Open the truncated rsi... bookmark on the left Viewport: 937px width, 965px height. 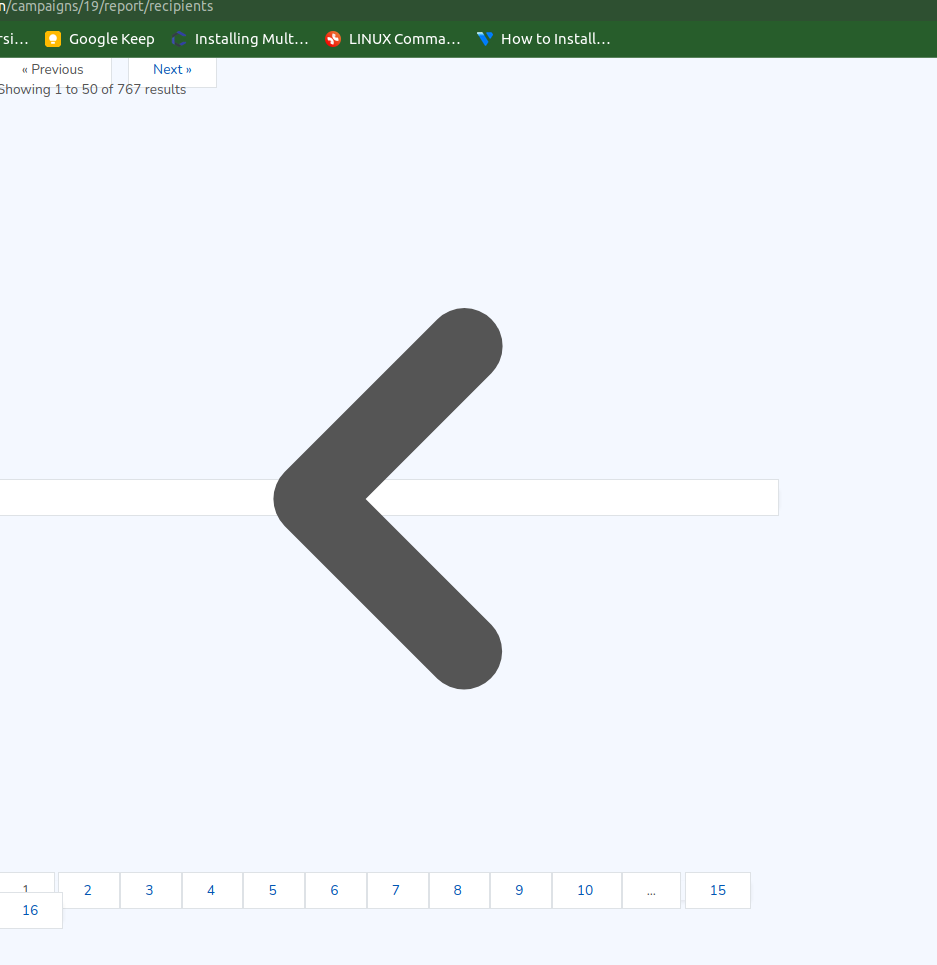coord(14,39)
